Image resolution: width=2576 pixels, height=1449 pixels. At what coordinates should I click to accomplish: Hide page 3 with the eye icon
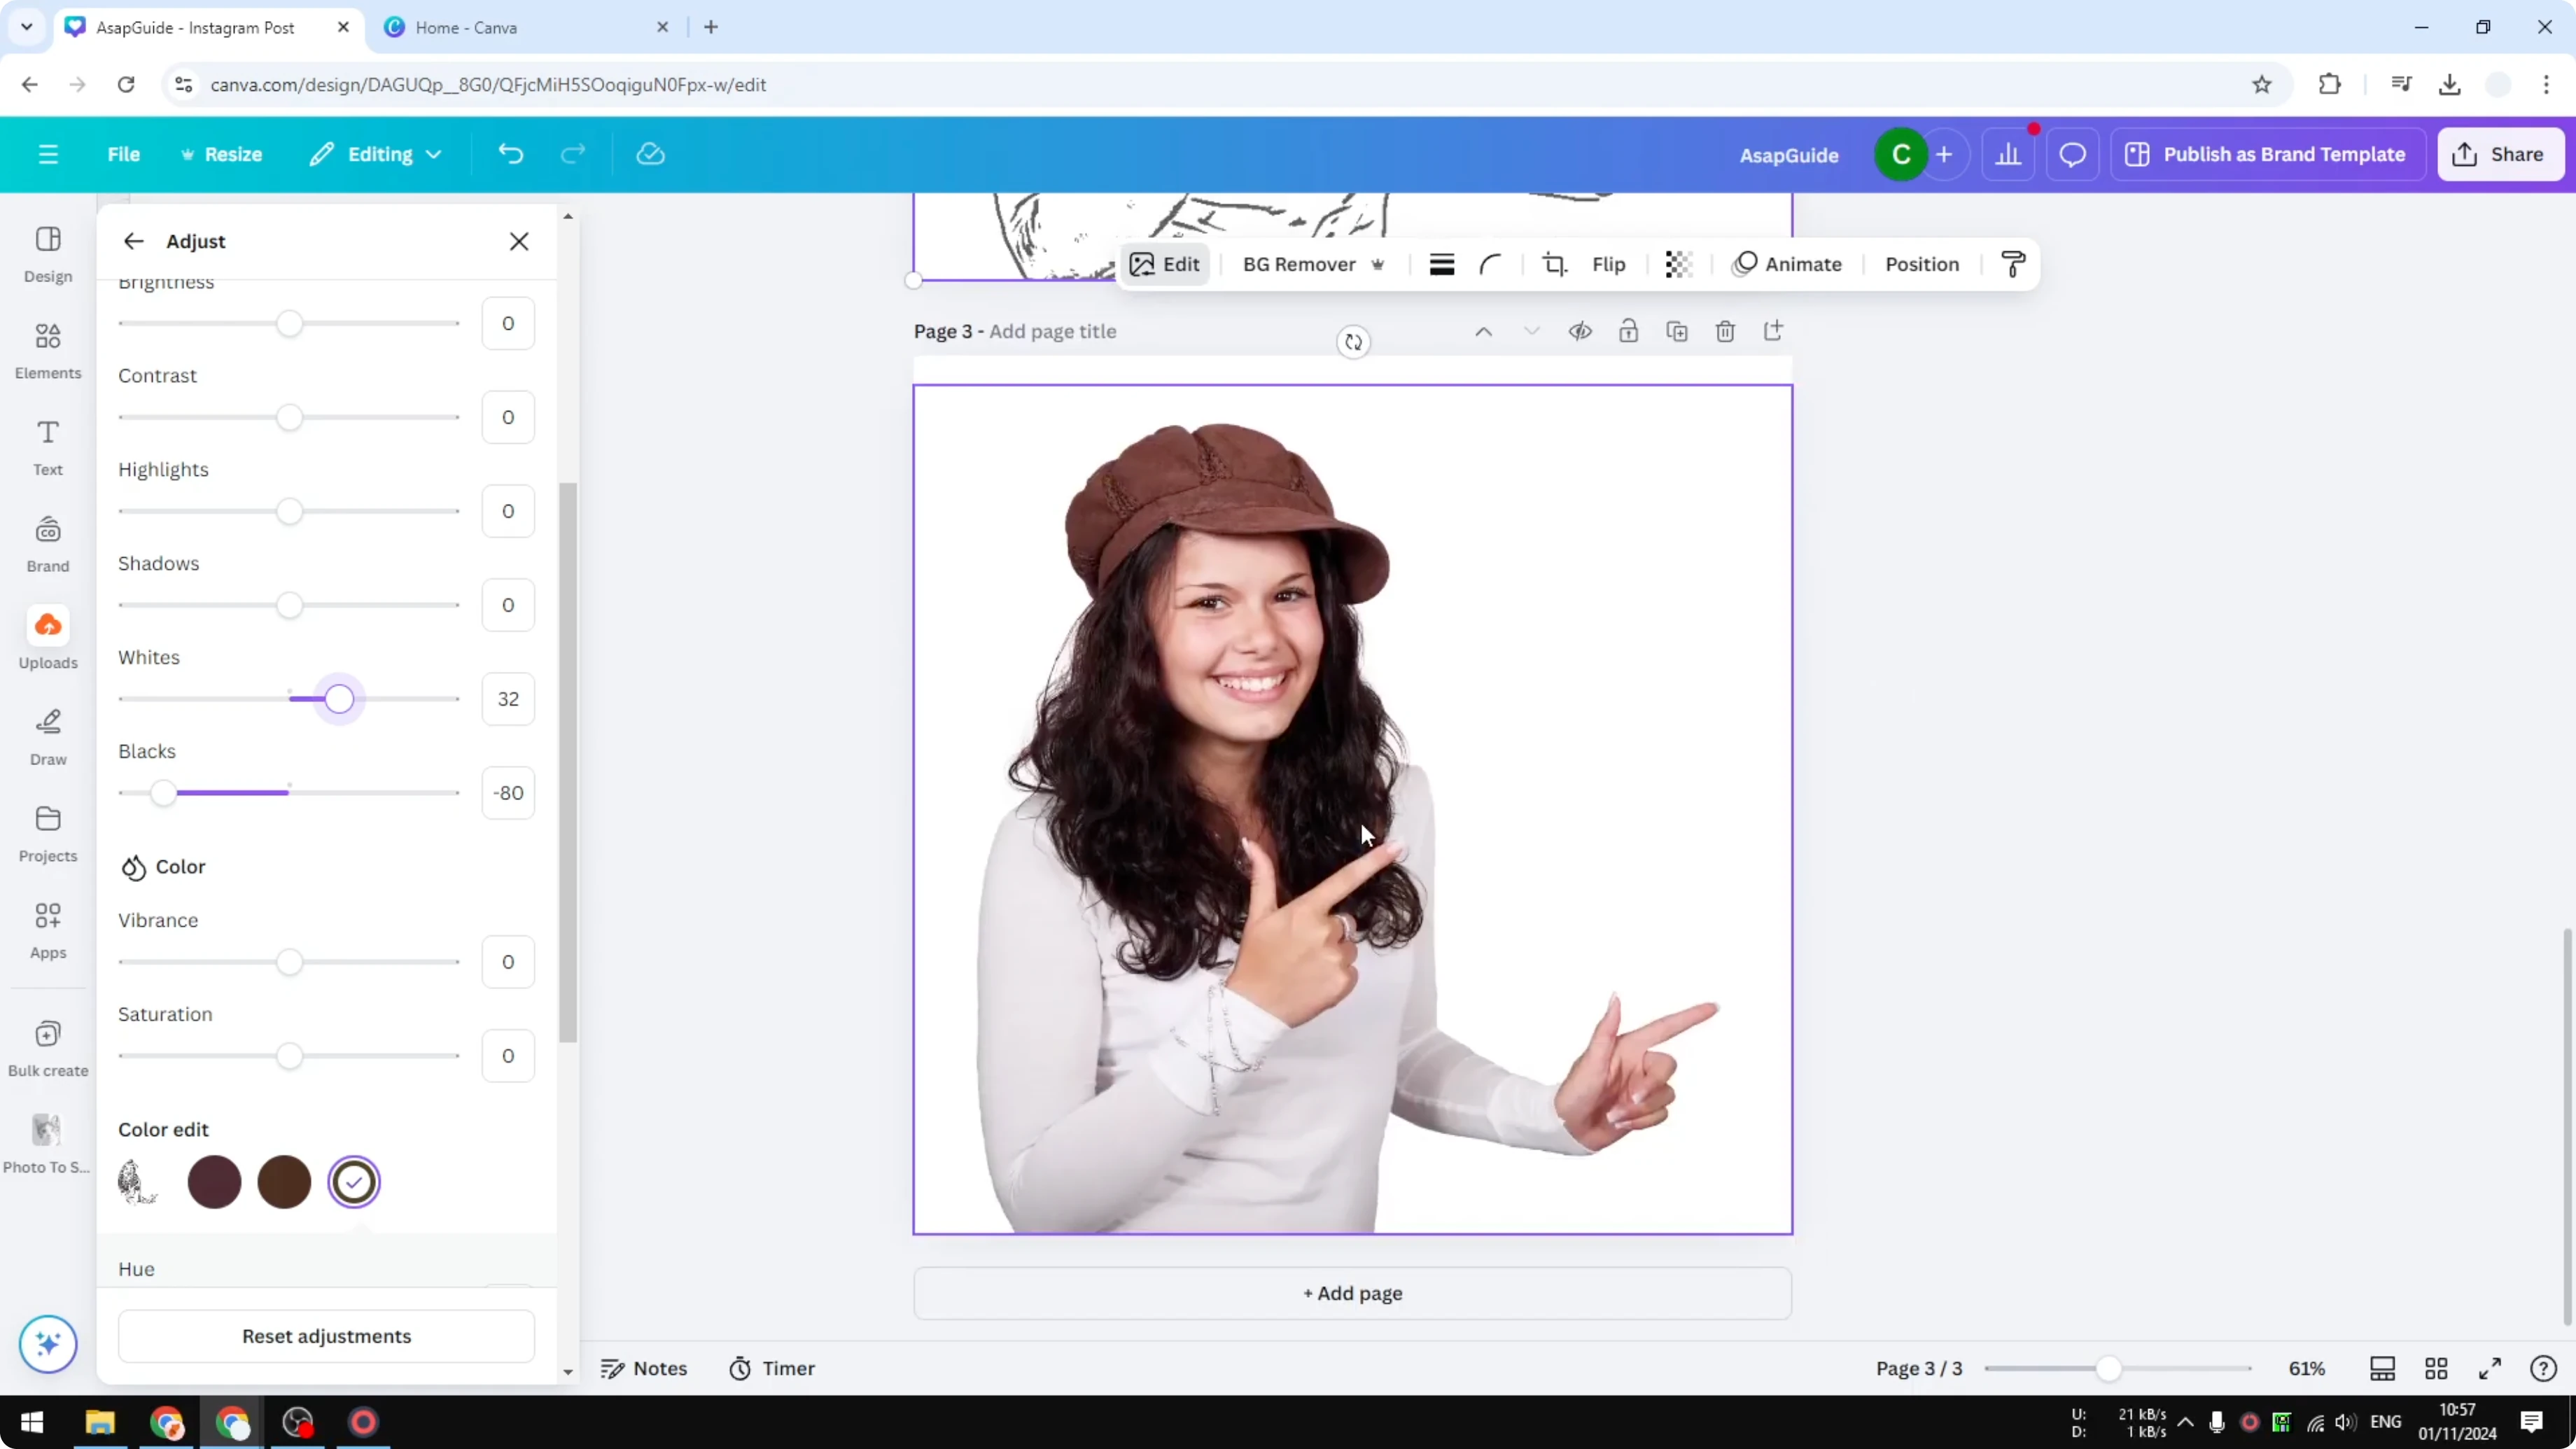pos(1580,331)
